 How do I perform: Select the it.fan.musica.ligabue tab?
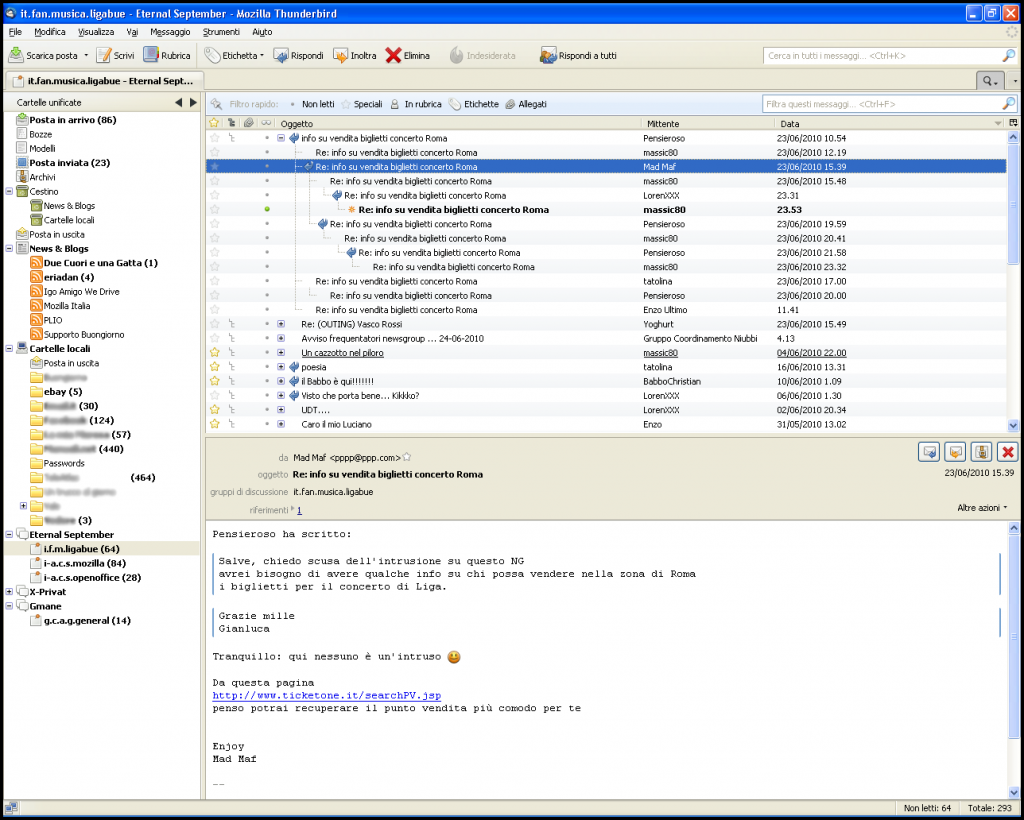(x=104, y=81)
